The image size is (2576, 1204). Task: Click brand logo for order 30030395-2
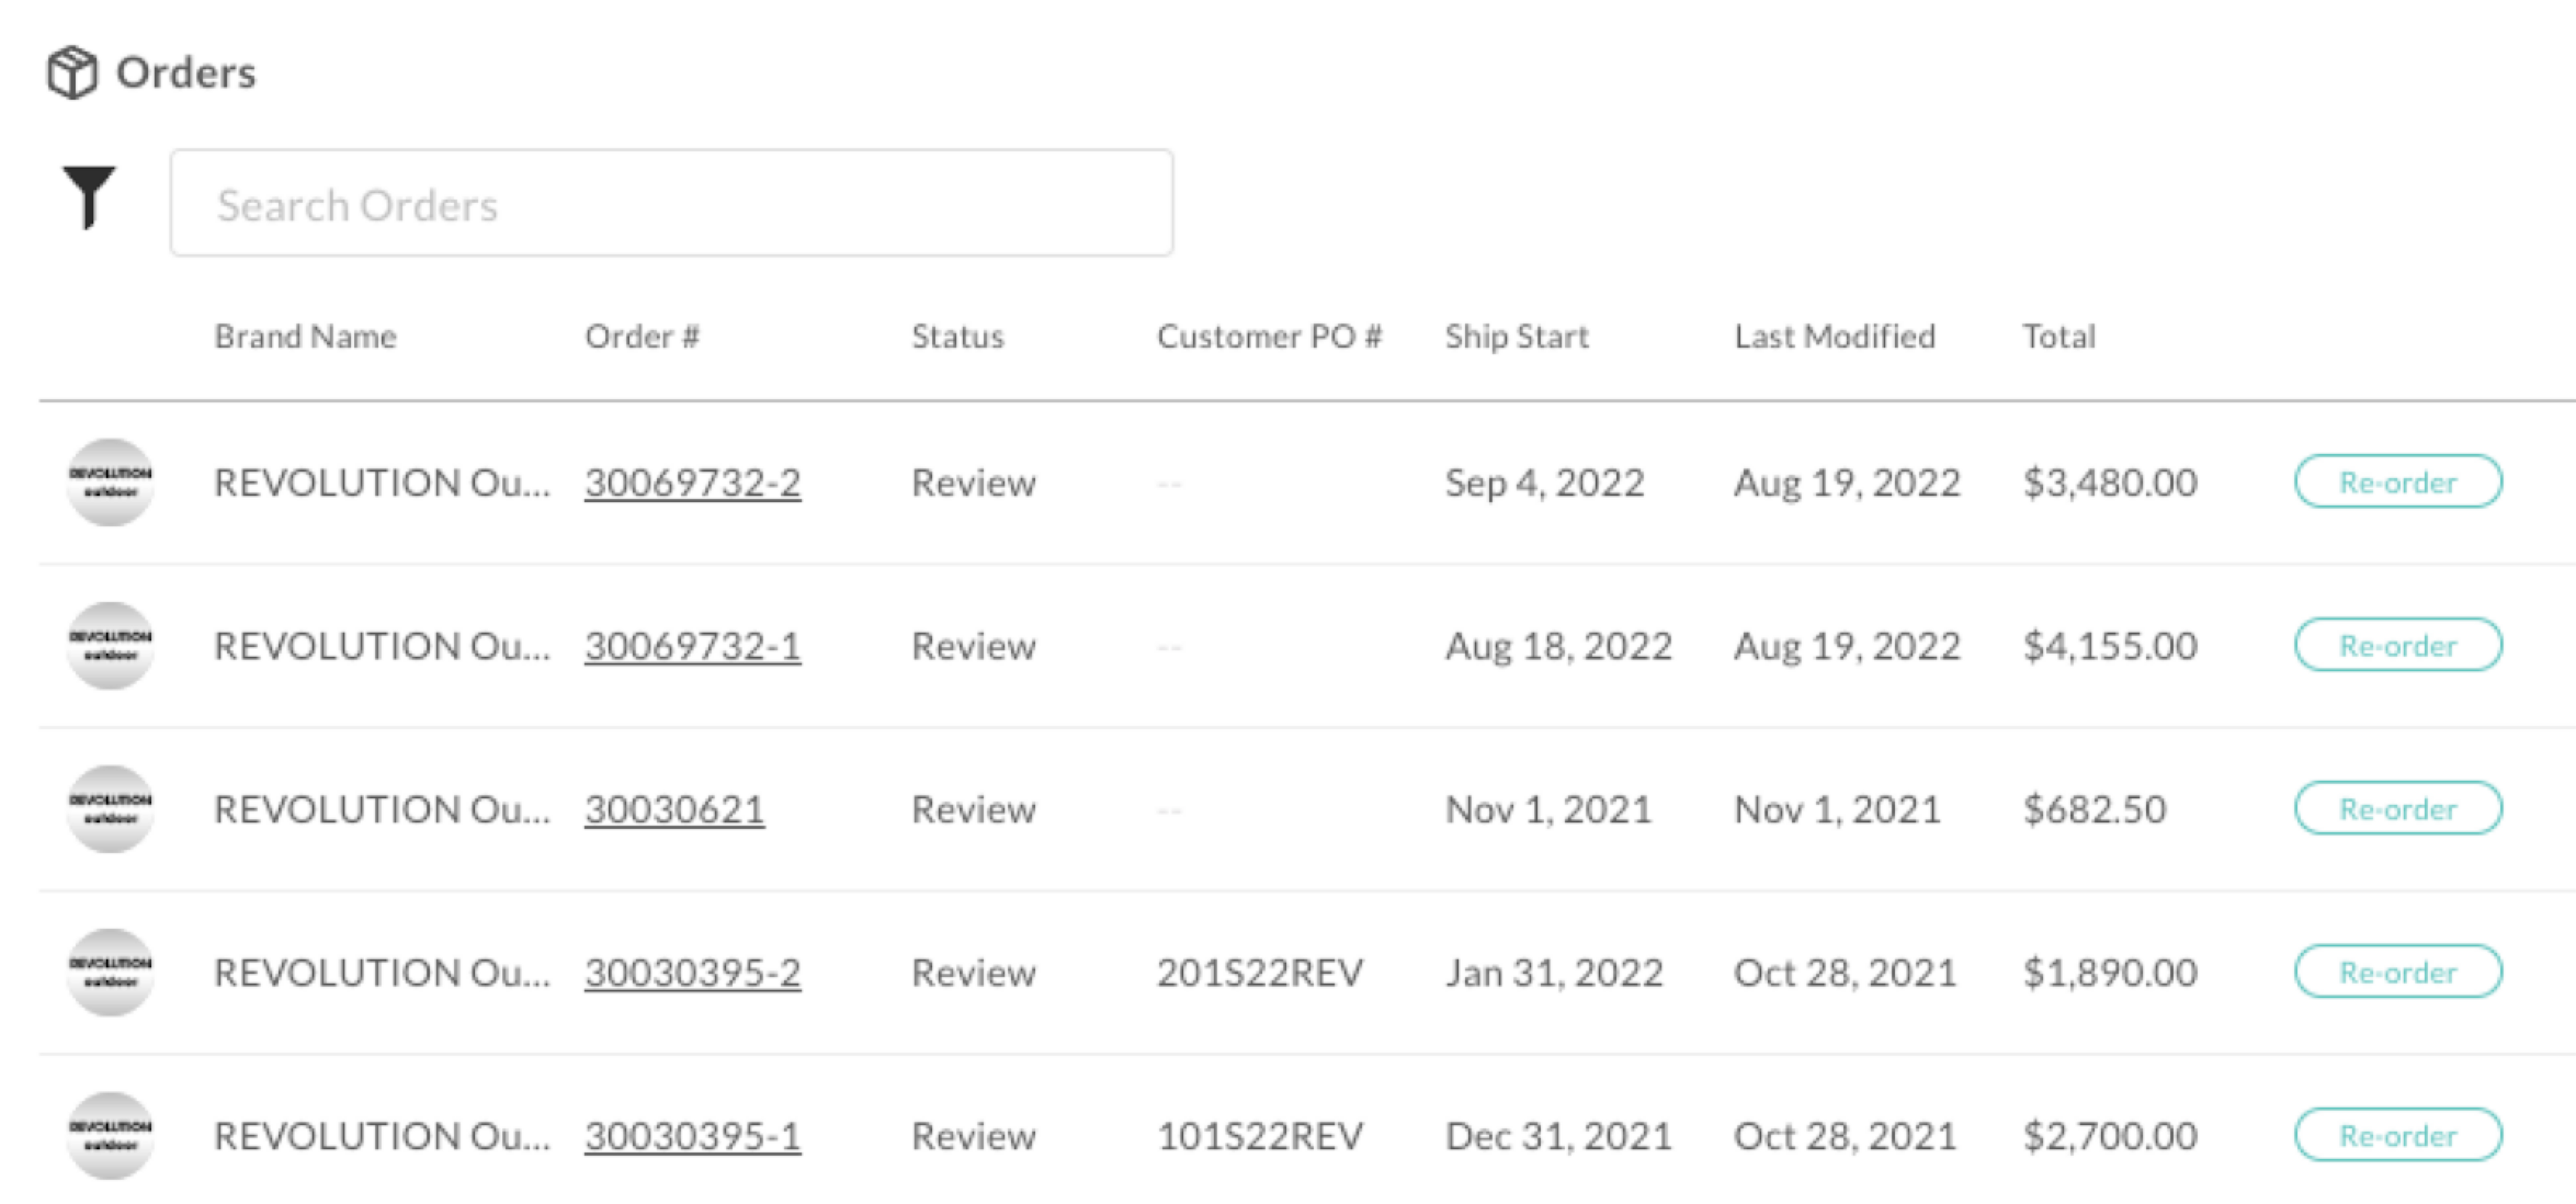tap(110, 972)
